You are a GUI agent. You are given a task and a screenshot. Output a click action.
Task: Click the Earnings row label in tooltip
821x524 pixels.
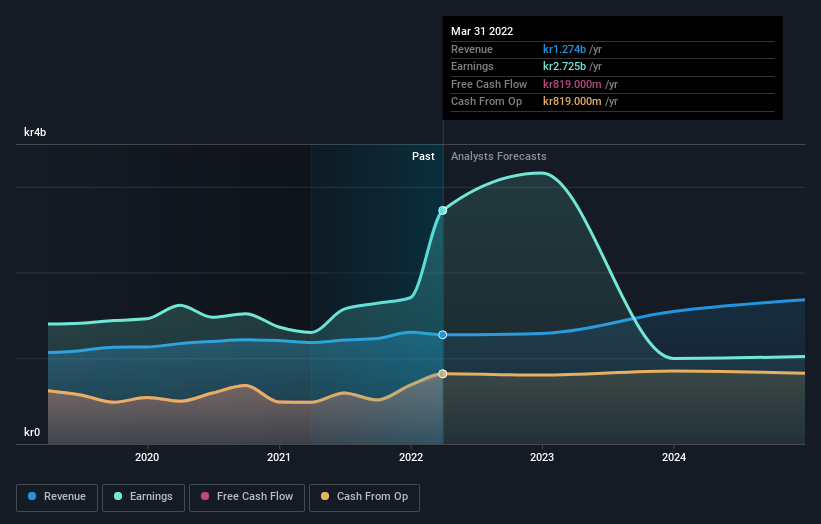click(x=472, y=66)
